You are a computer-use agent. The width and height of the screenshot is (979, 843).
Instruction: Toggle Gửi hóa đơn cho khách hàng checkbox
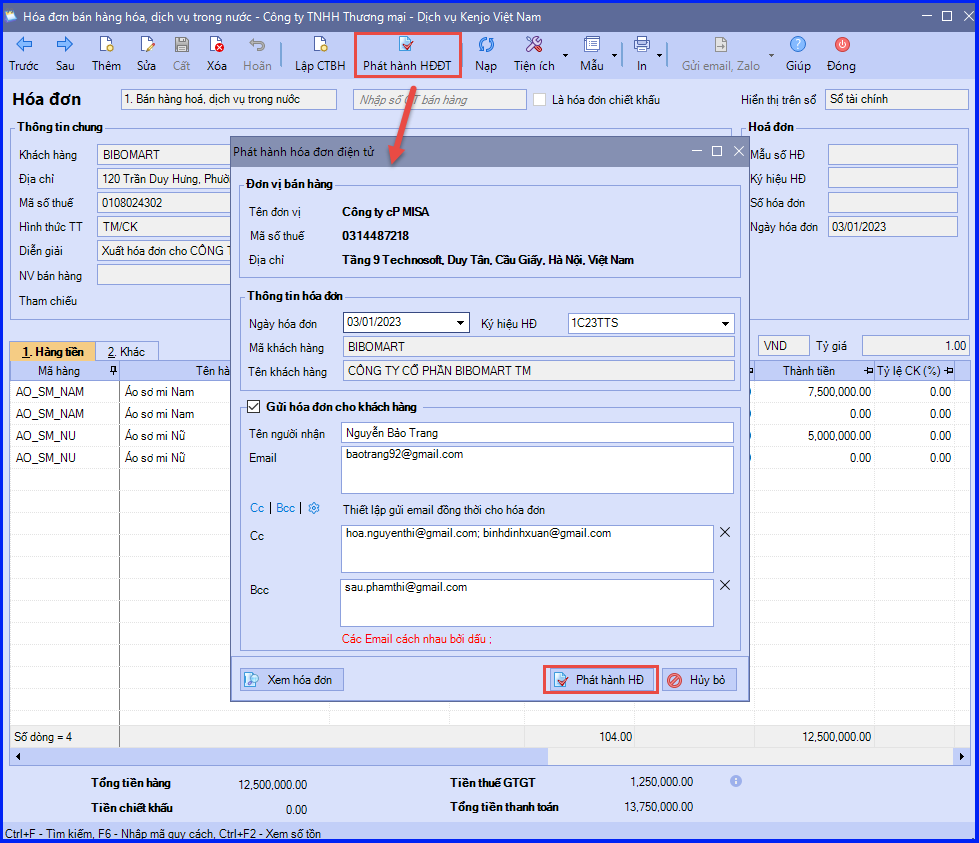click(x=253, y=407)
